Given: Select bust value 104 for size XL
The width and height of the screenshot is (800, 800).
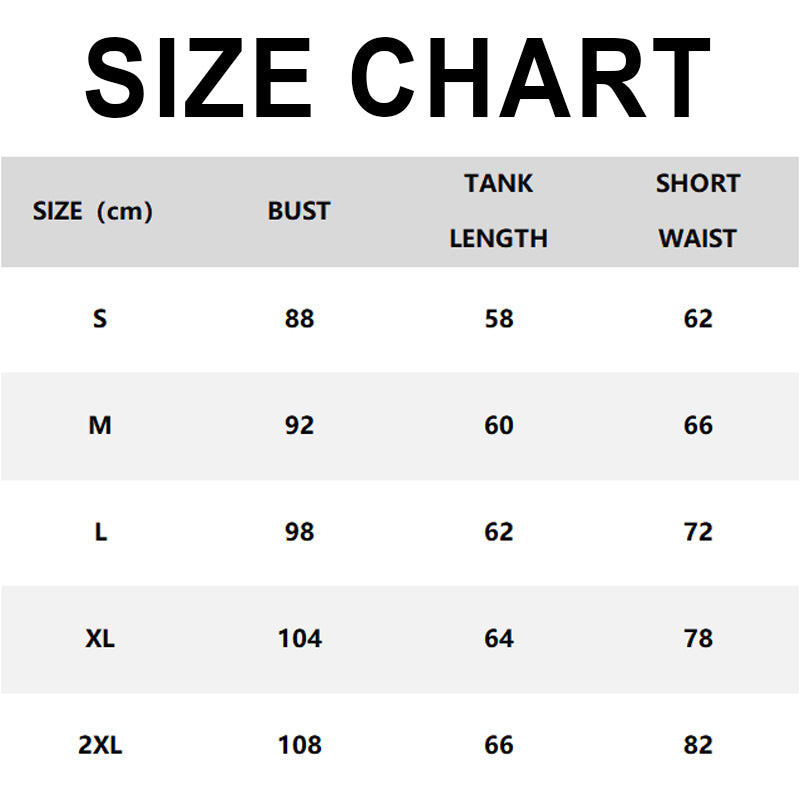Looking at the screenshot, I should coord(300,638).
